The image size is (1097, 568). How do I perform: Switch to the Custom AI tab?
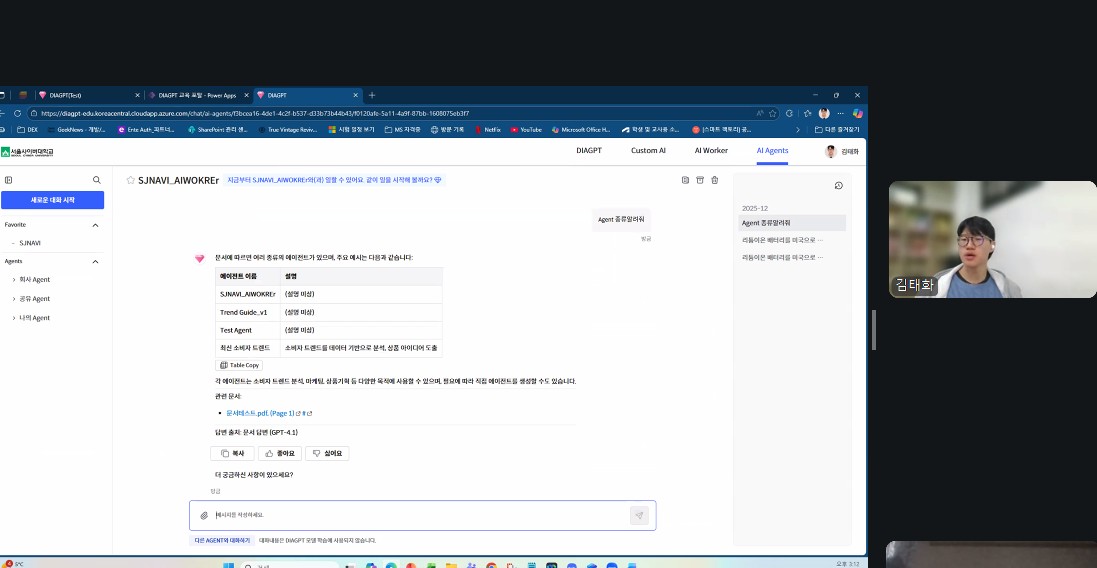[x=649, y=150]
